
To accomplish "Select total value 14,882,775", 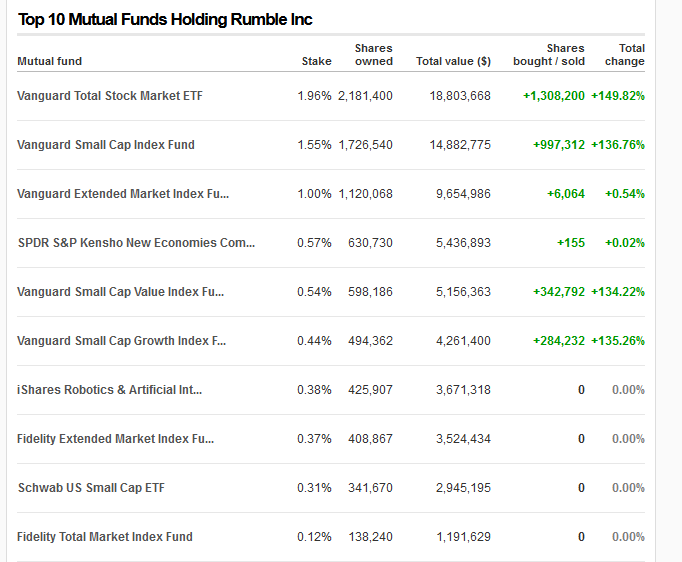I will [x=460, y=145].
